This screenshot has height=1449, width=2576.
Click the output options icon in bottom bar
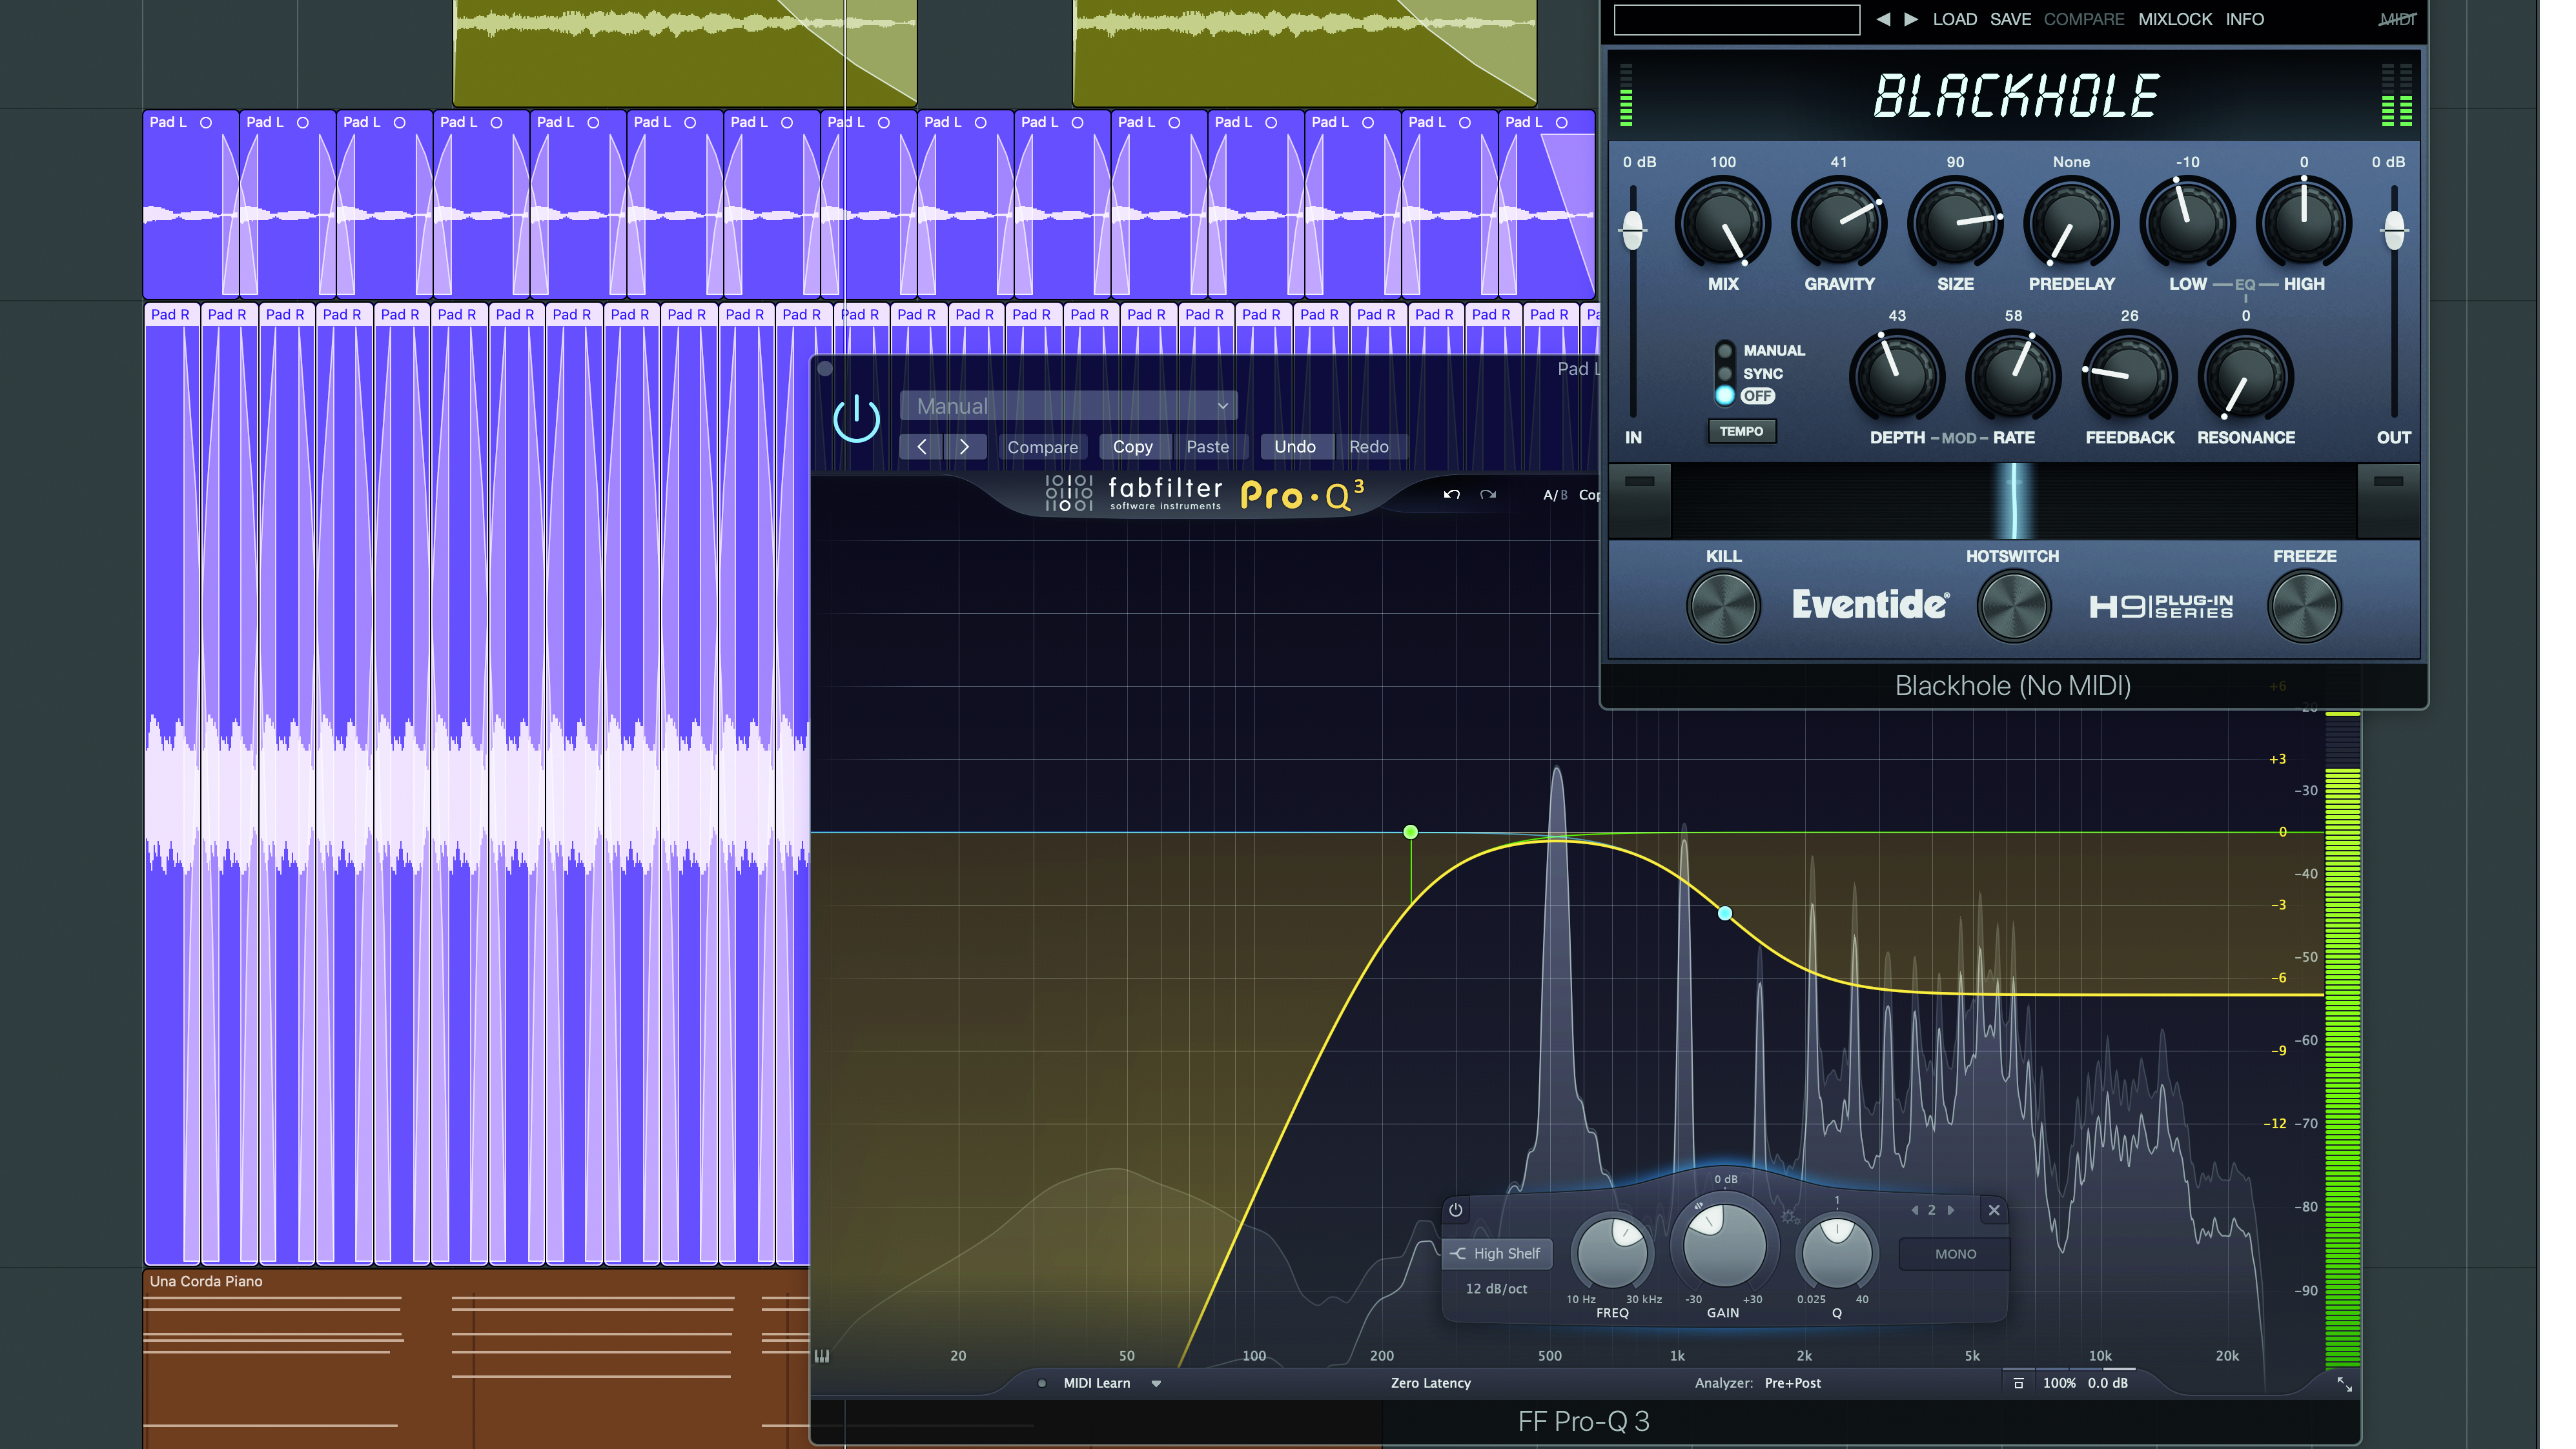[x=2018, y=1383]
